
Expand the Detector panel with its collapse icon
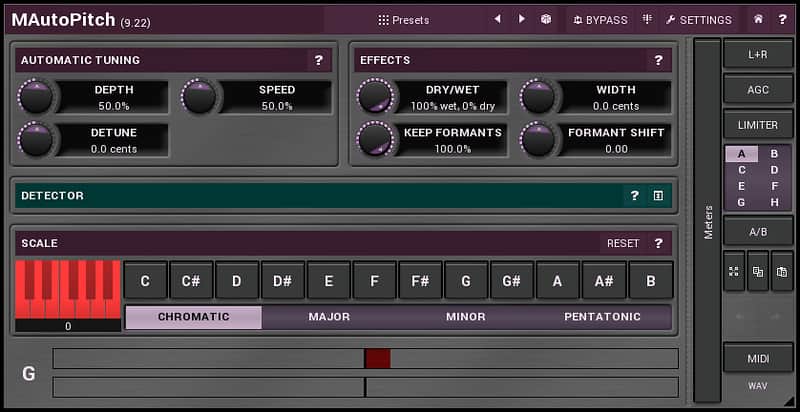[658, 195]
